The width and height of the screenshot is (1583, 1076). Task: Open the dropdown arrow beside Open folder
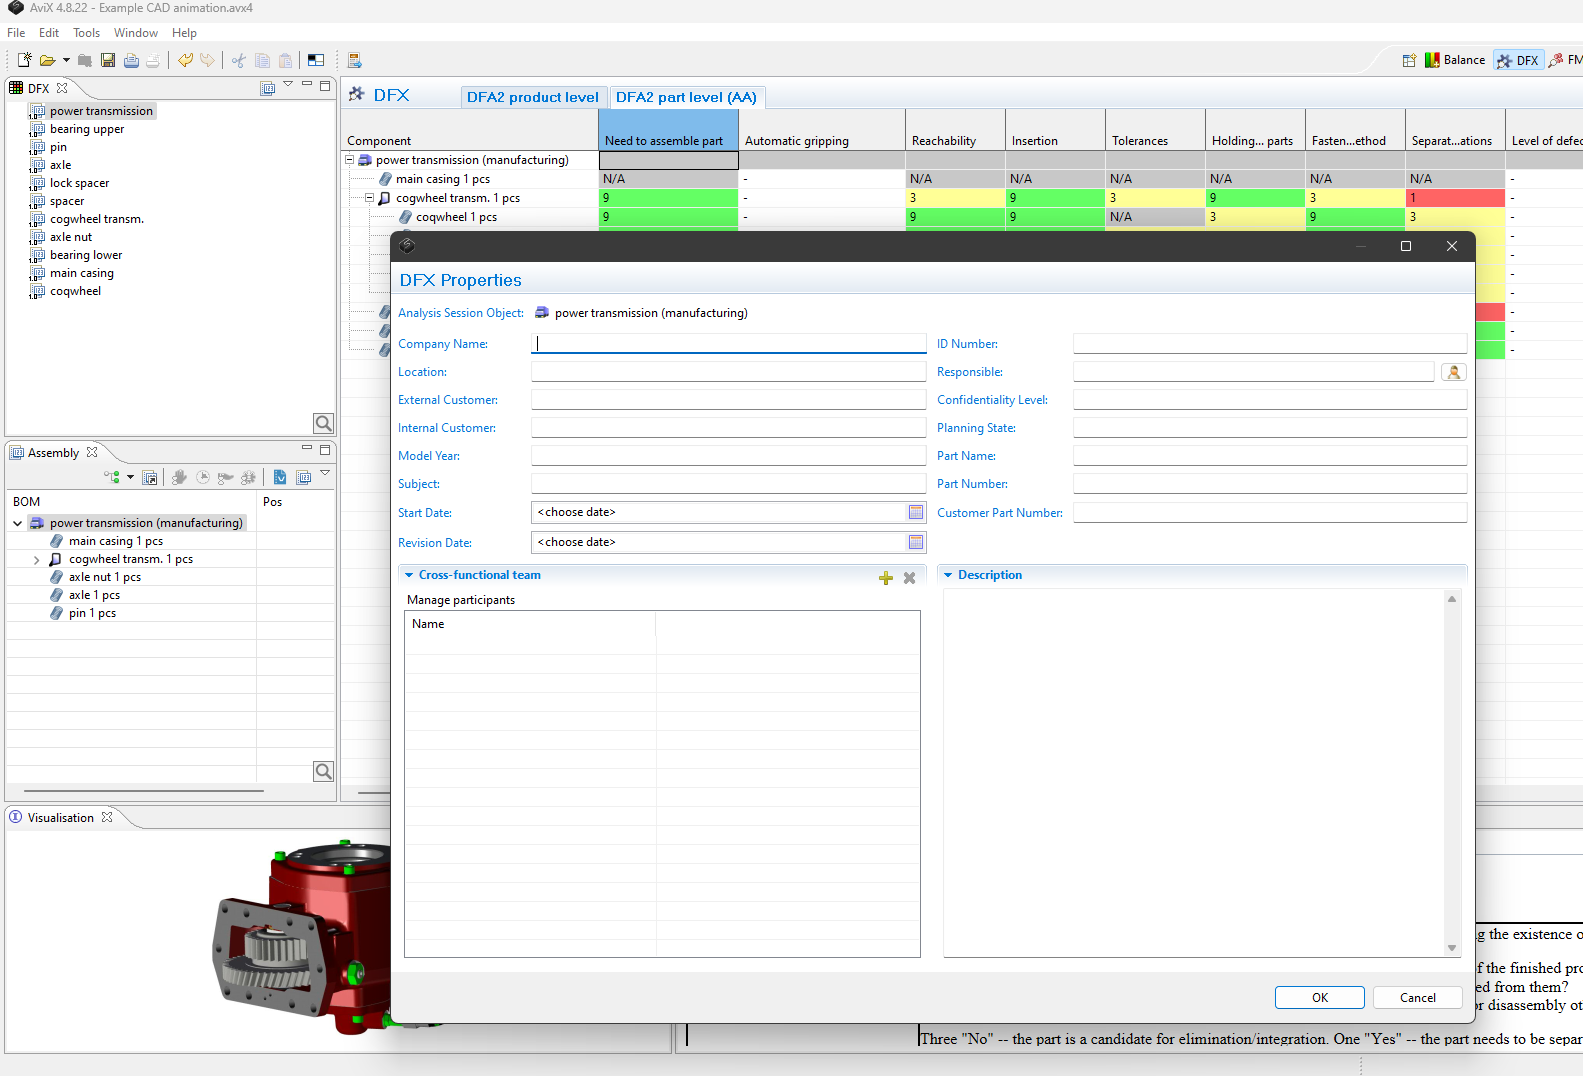[66, 61]
